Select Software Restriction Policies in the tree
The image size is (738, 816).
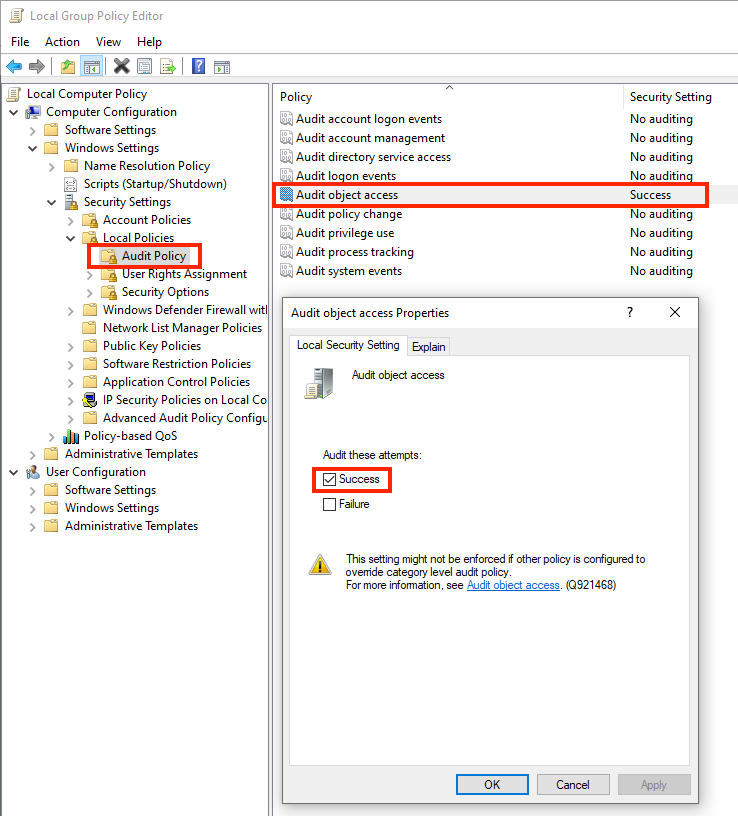[x=177, y=364]
